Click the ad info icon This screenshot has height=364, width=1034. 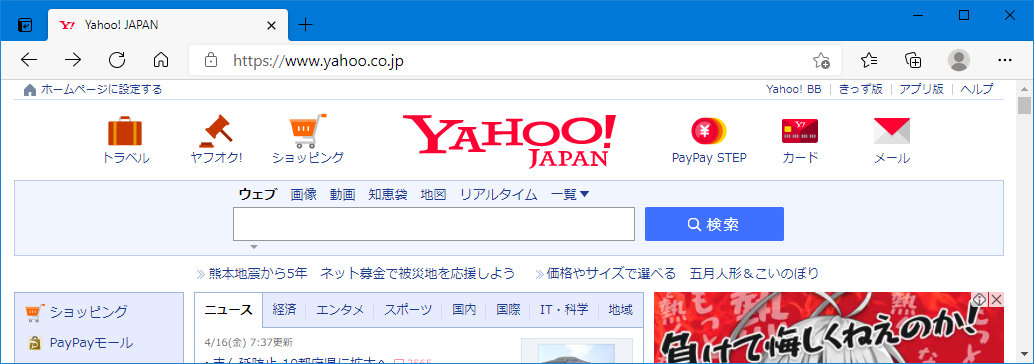pos(980,300)
